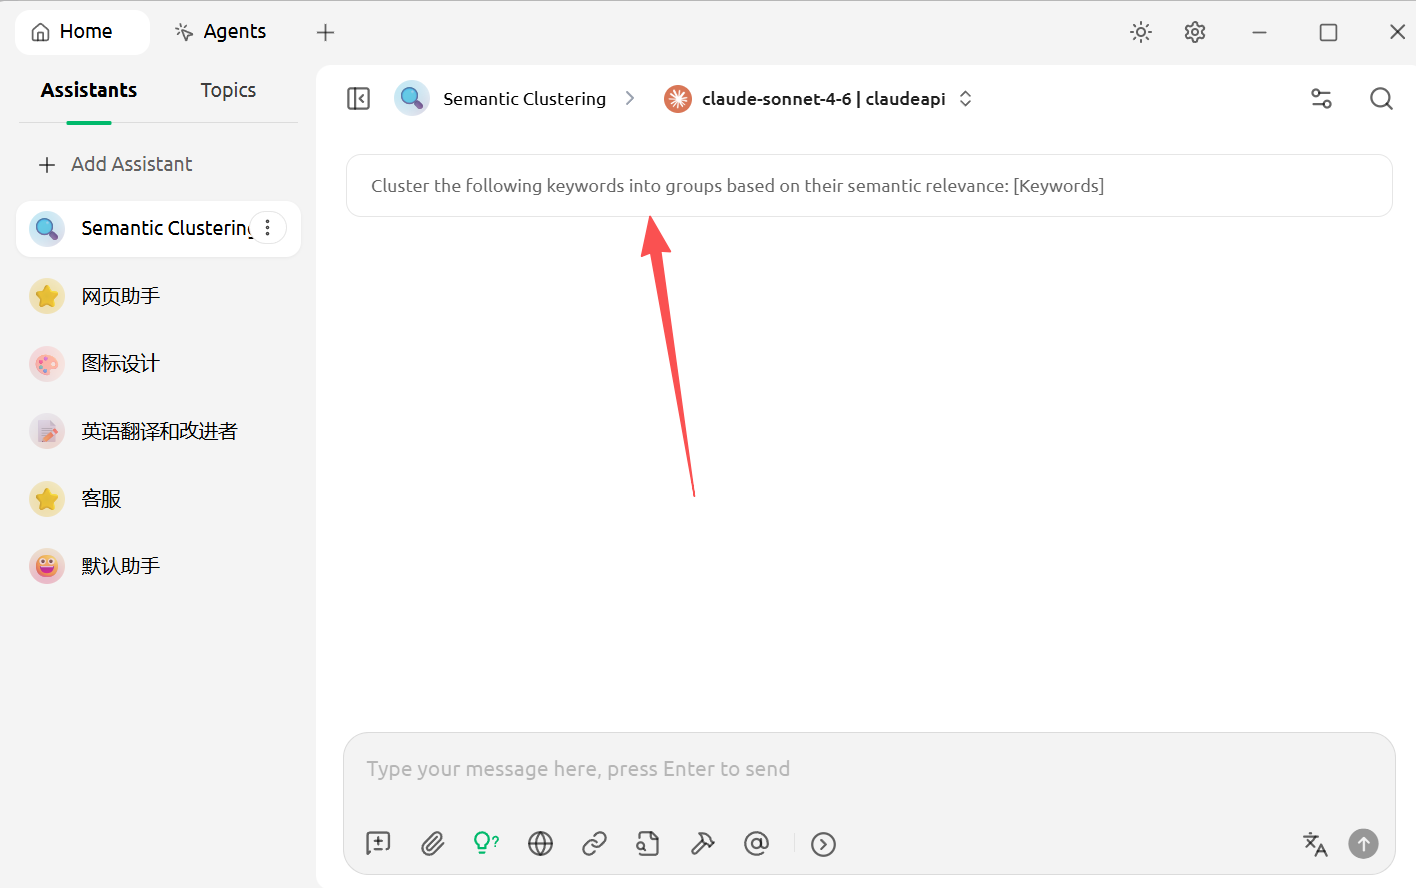The image size is (1416, 888).
Task: Click the mention models @ icon
Action: (x=756, y=844)
